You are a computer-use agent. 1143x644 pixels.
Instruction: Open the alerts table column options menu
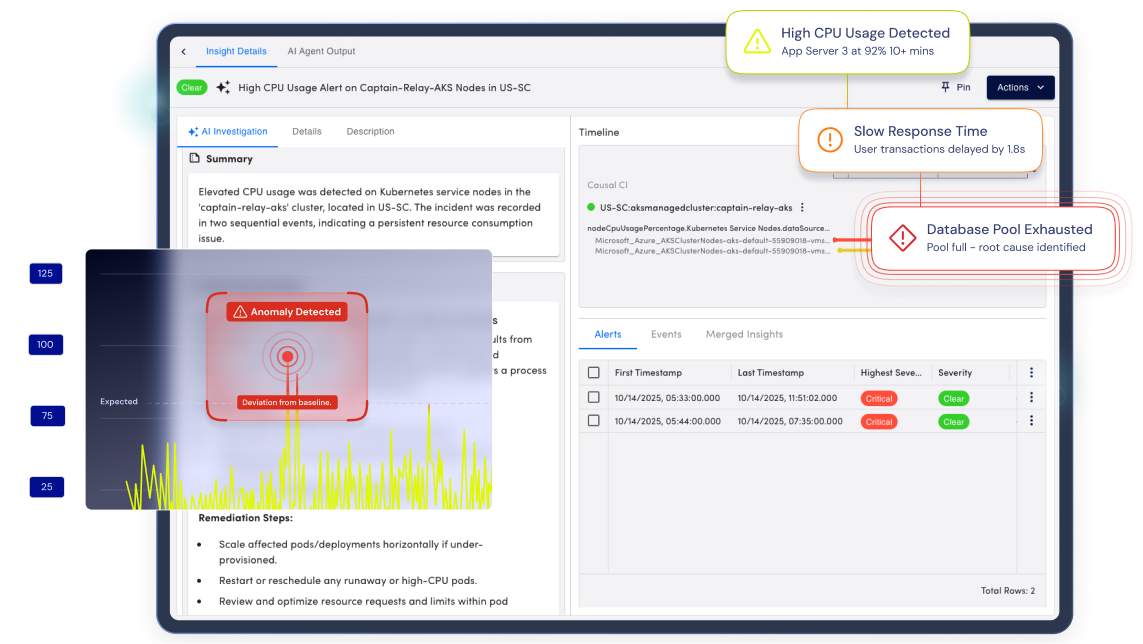pyautogui.click(x=1031, y=373)
